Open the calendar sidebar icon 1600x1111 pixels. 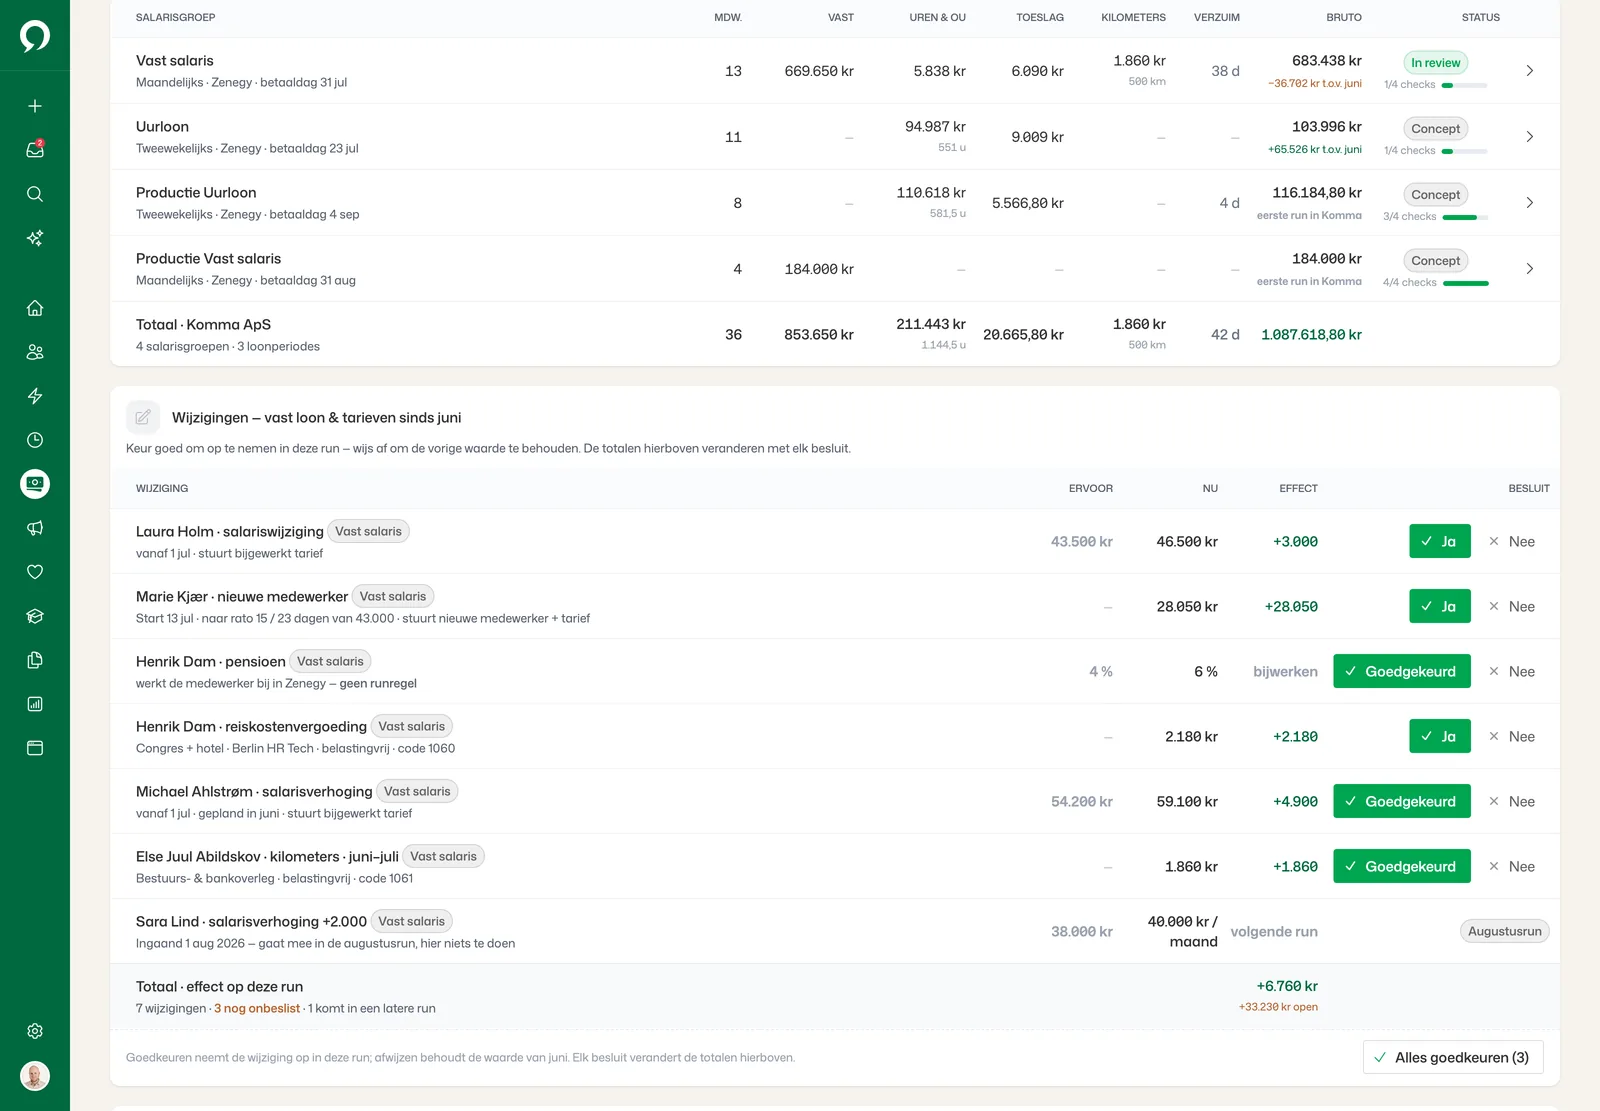coord(35,748)
